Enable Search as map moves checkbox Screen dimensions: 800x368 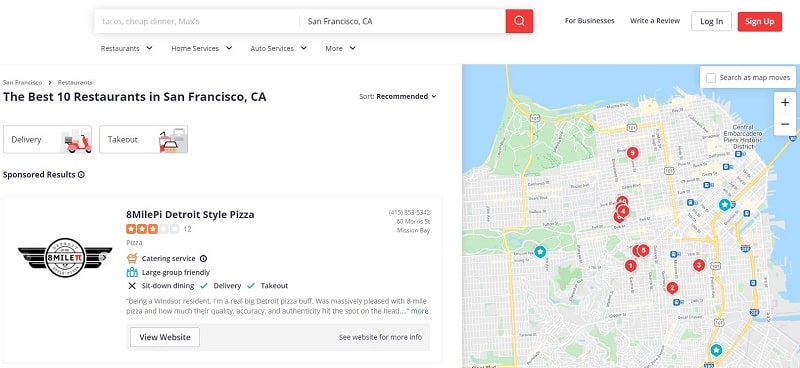pos(710,78)
